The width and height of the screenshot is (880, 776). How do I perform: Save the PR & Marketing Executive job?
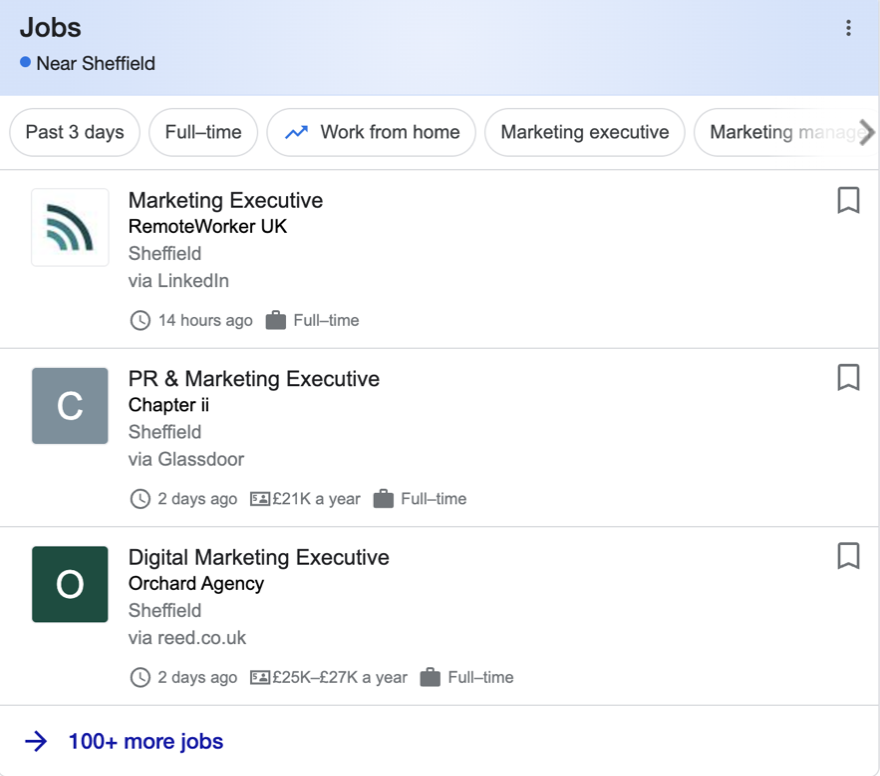click(848, 377)
